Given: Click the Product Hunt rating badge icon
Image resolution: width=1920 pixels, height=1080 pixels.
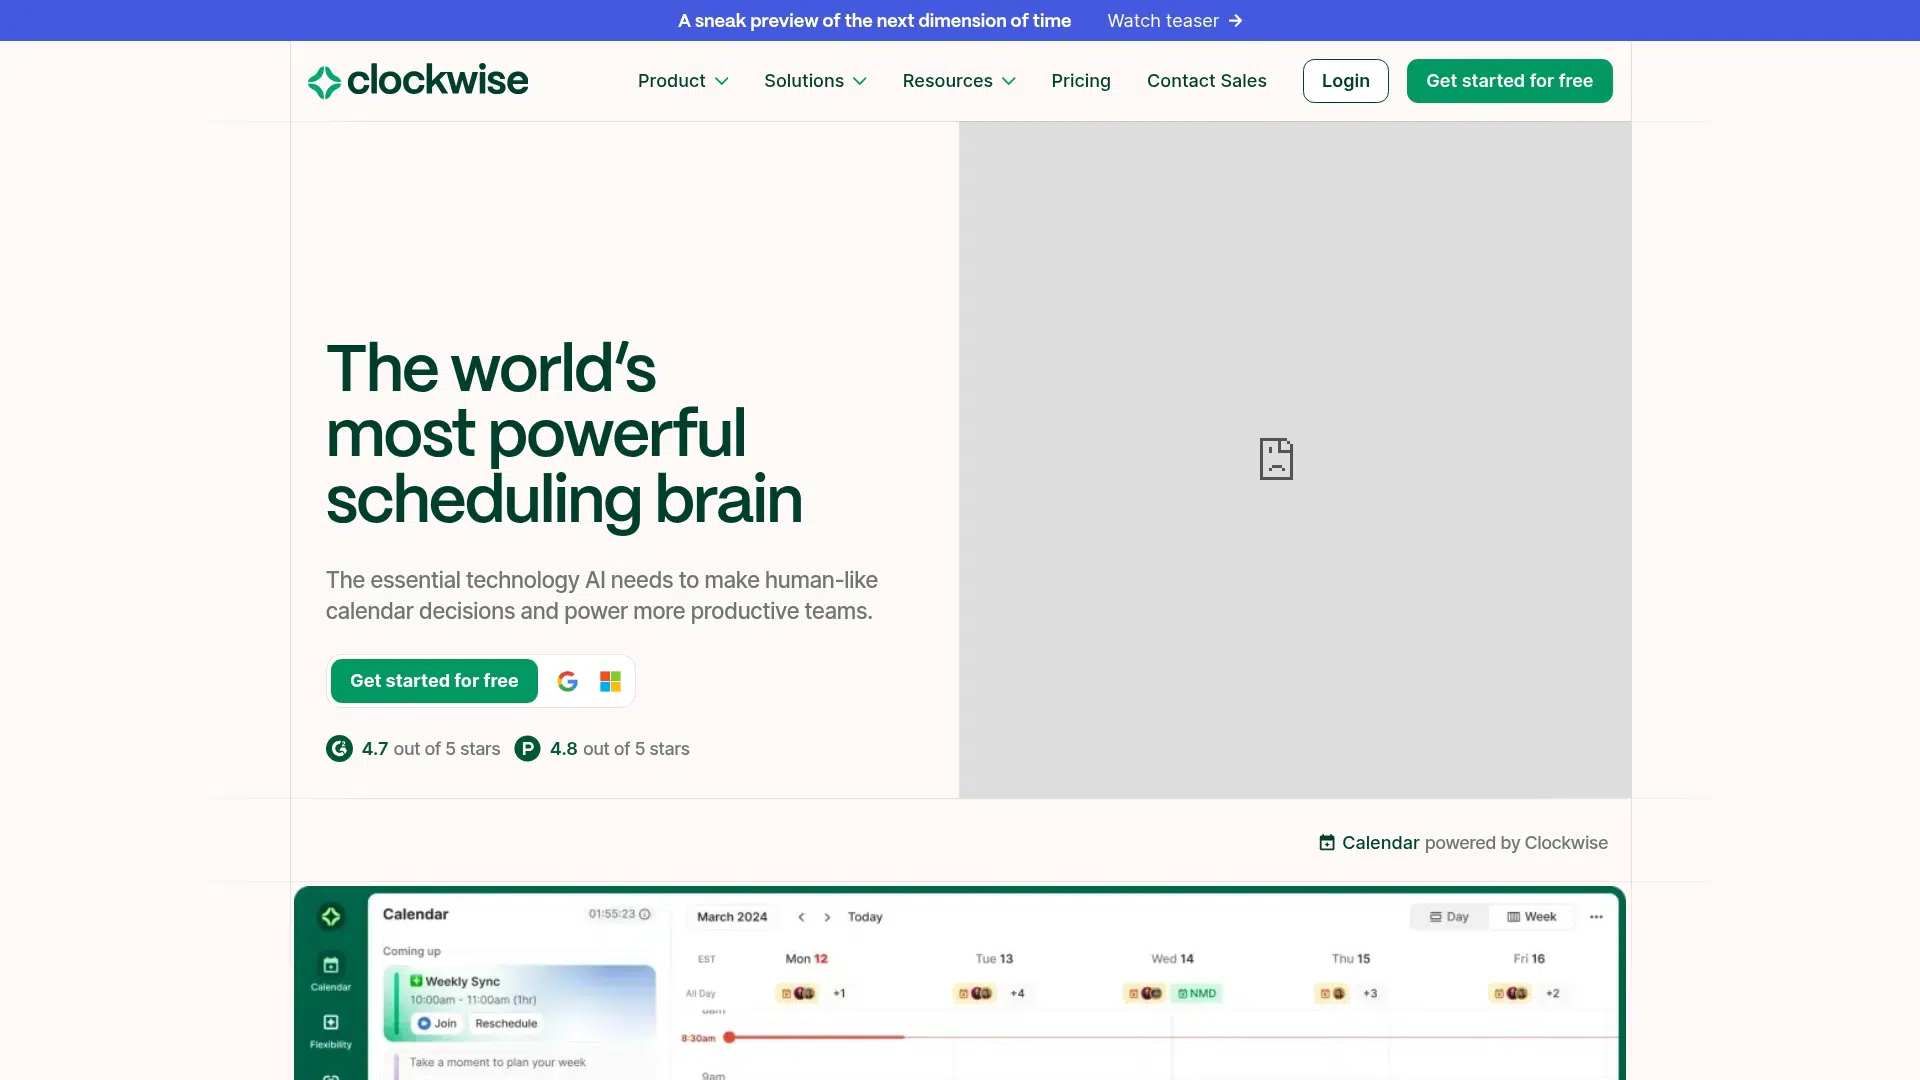Looking at the screenshot, I should pyautogui.click(x=527, y=749).
